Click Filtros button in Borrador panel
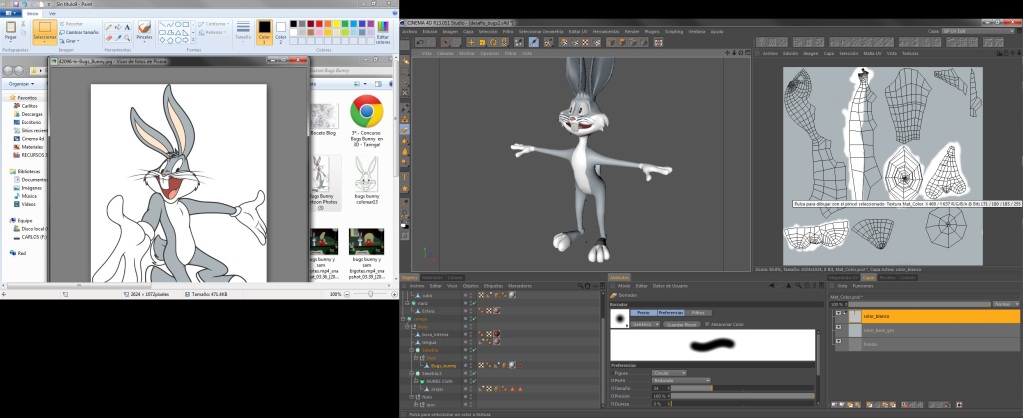Screen dimensions: 1023x418 coord(698,313)
